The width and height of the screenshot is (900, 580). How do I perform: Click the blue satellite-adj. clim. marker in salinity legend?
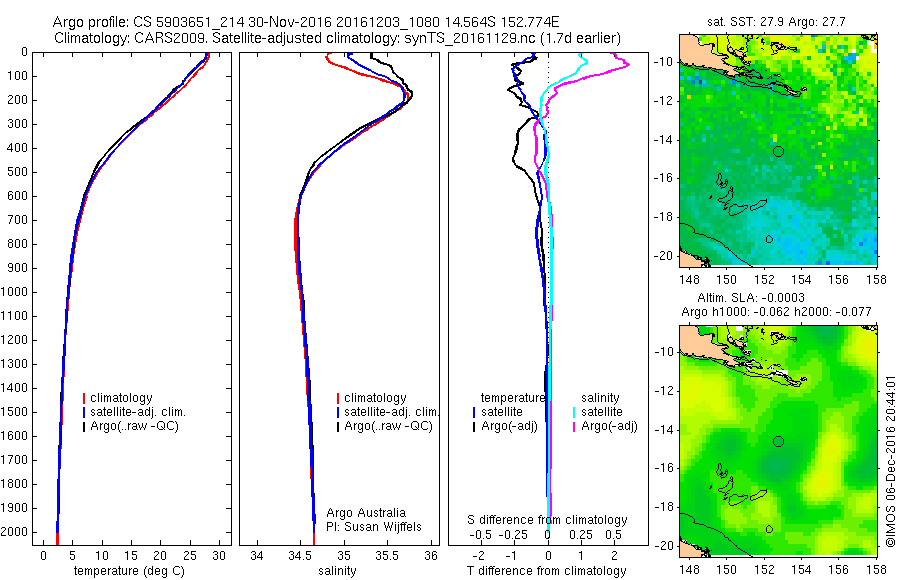click(338, 412)
